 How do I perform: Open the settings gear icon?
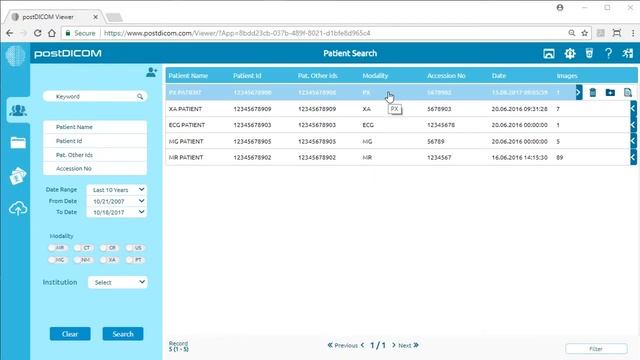coord(570,53)
